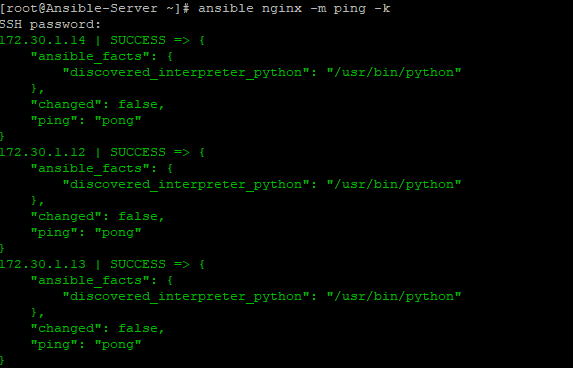
Task: Click SUCCESS on the 172.30.1.13 line
Action: (x=138, y=264)
